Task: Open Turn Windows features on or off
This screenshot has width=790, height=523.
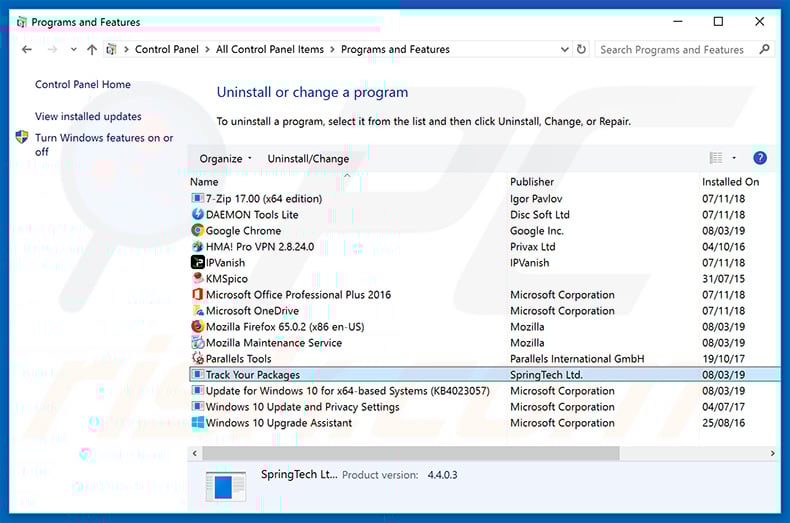Action: 104,145
